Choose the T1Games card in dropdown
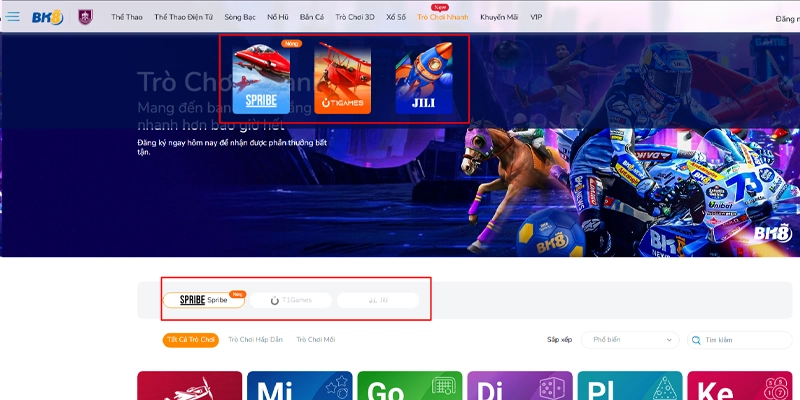This screenshot has height=400, width=800. [x=342, y=79]
